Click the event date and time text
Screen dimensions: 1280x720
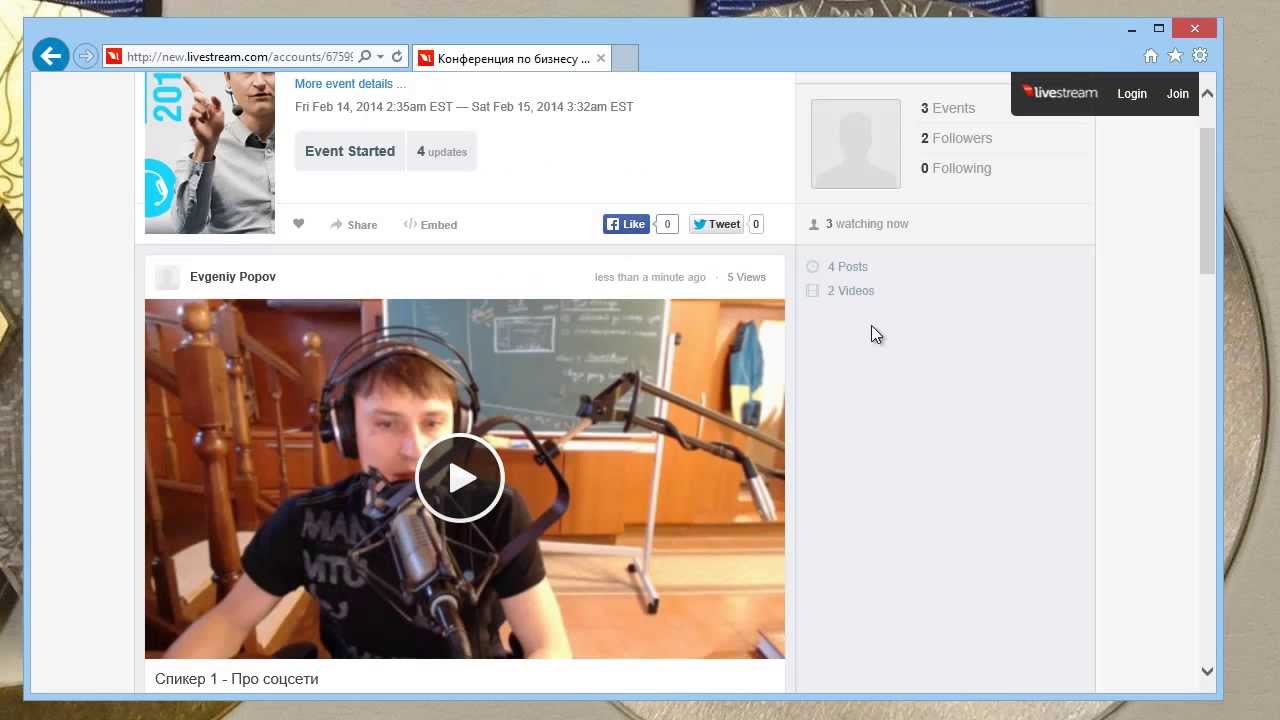[x=464, y=107]
